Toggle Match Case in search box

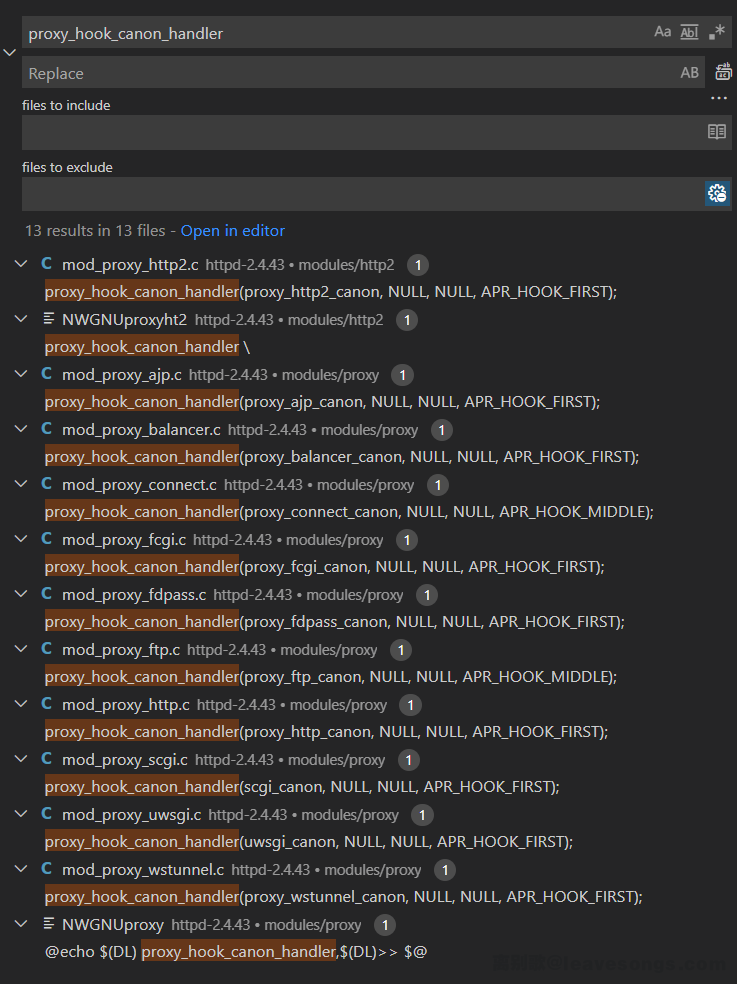(x=662, y=32)
